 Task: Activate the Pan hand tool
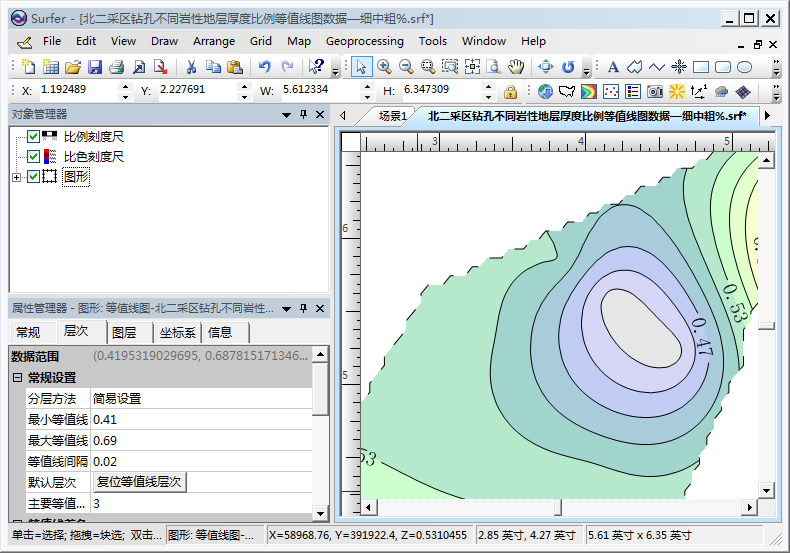pos(516,66)
